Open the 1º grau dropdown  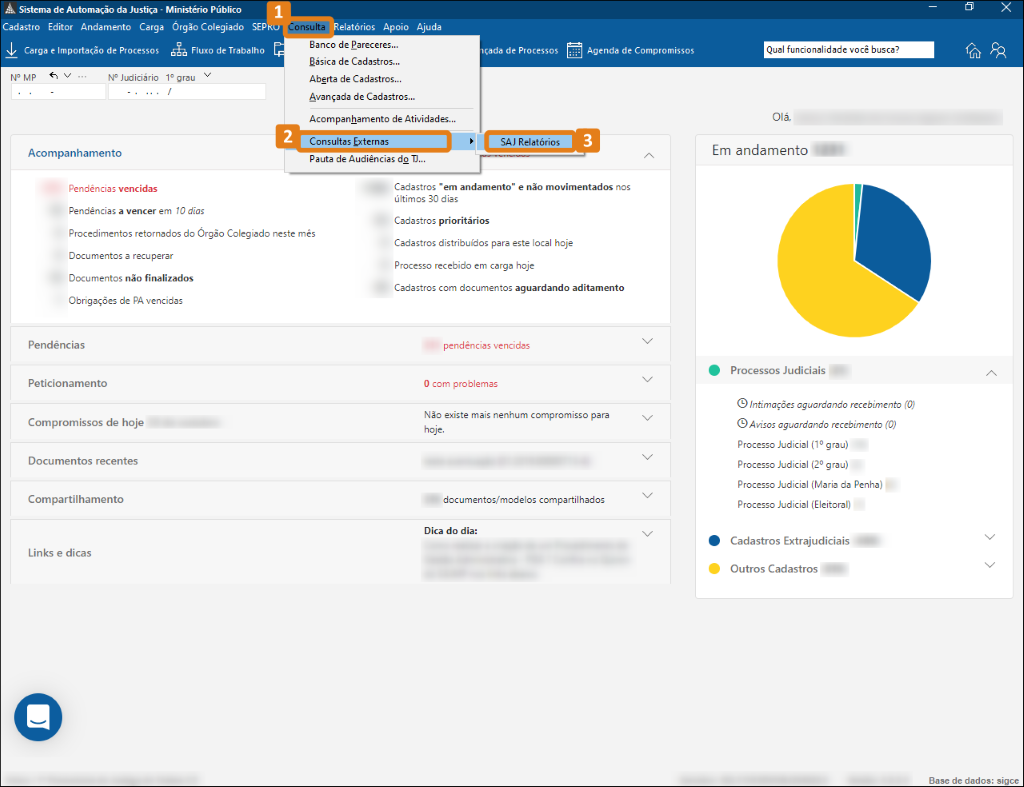(207, 76)
